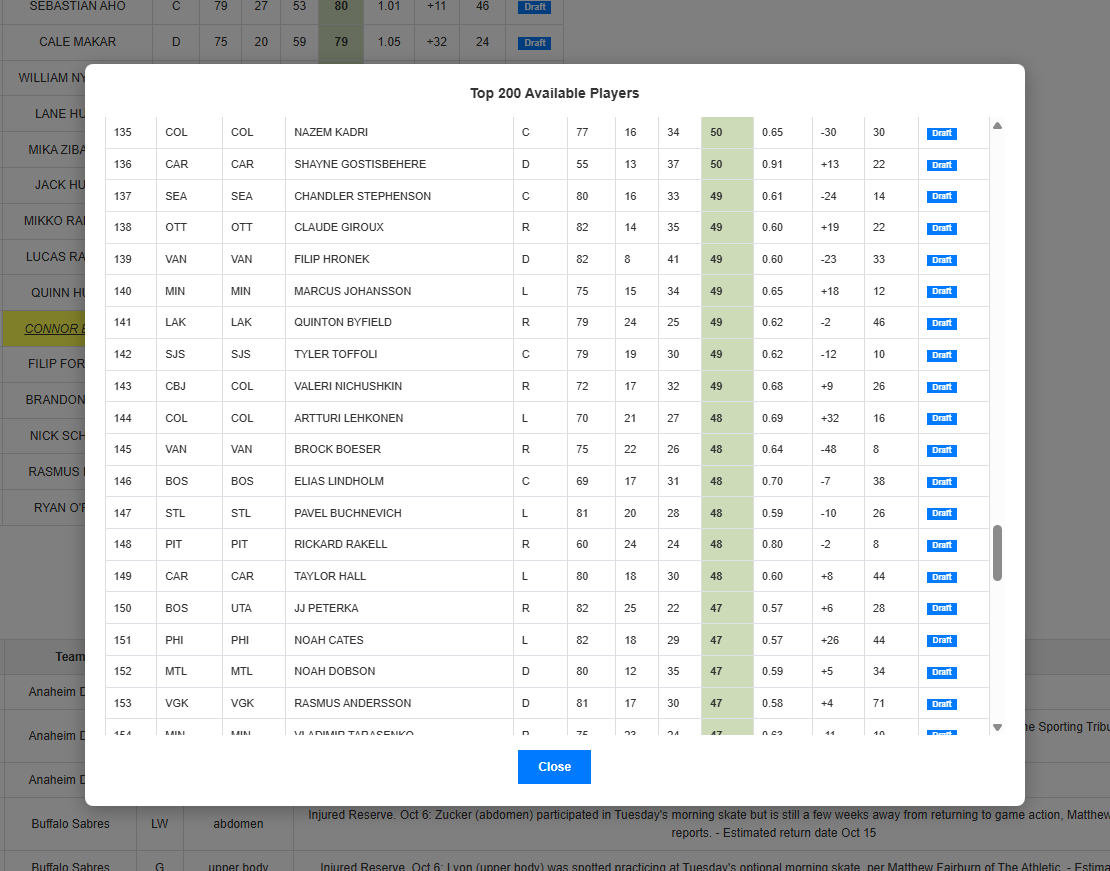Select player name FILIP HRONEK

pyautogui.click(x=331, y=259)
